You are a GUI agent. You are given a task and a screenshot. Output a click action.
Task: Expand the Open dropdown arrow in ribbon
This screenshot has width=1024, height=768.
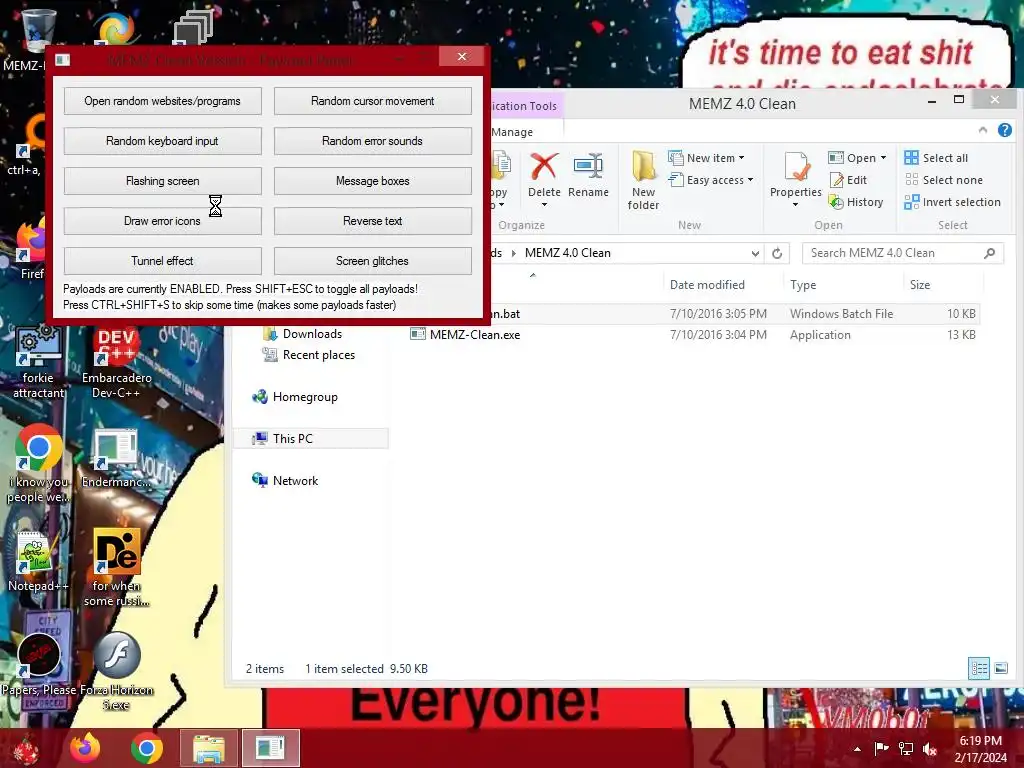(884, 158)
